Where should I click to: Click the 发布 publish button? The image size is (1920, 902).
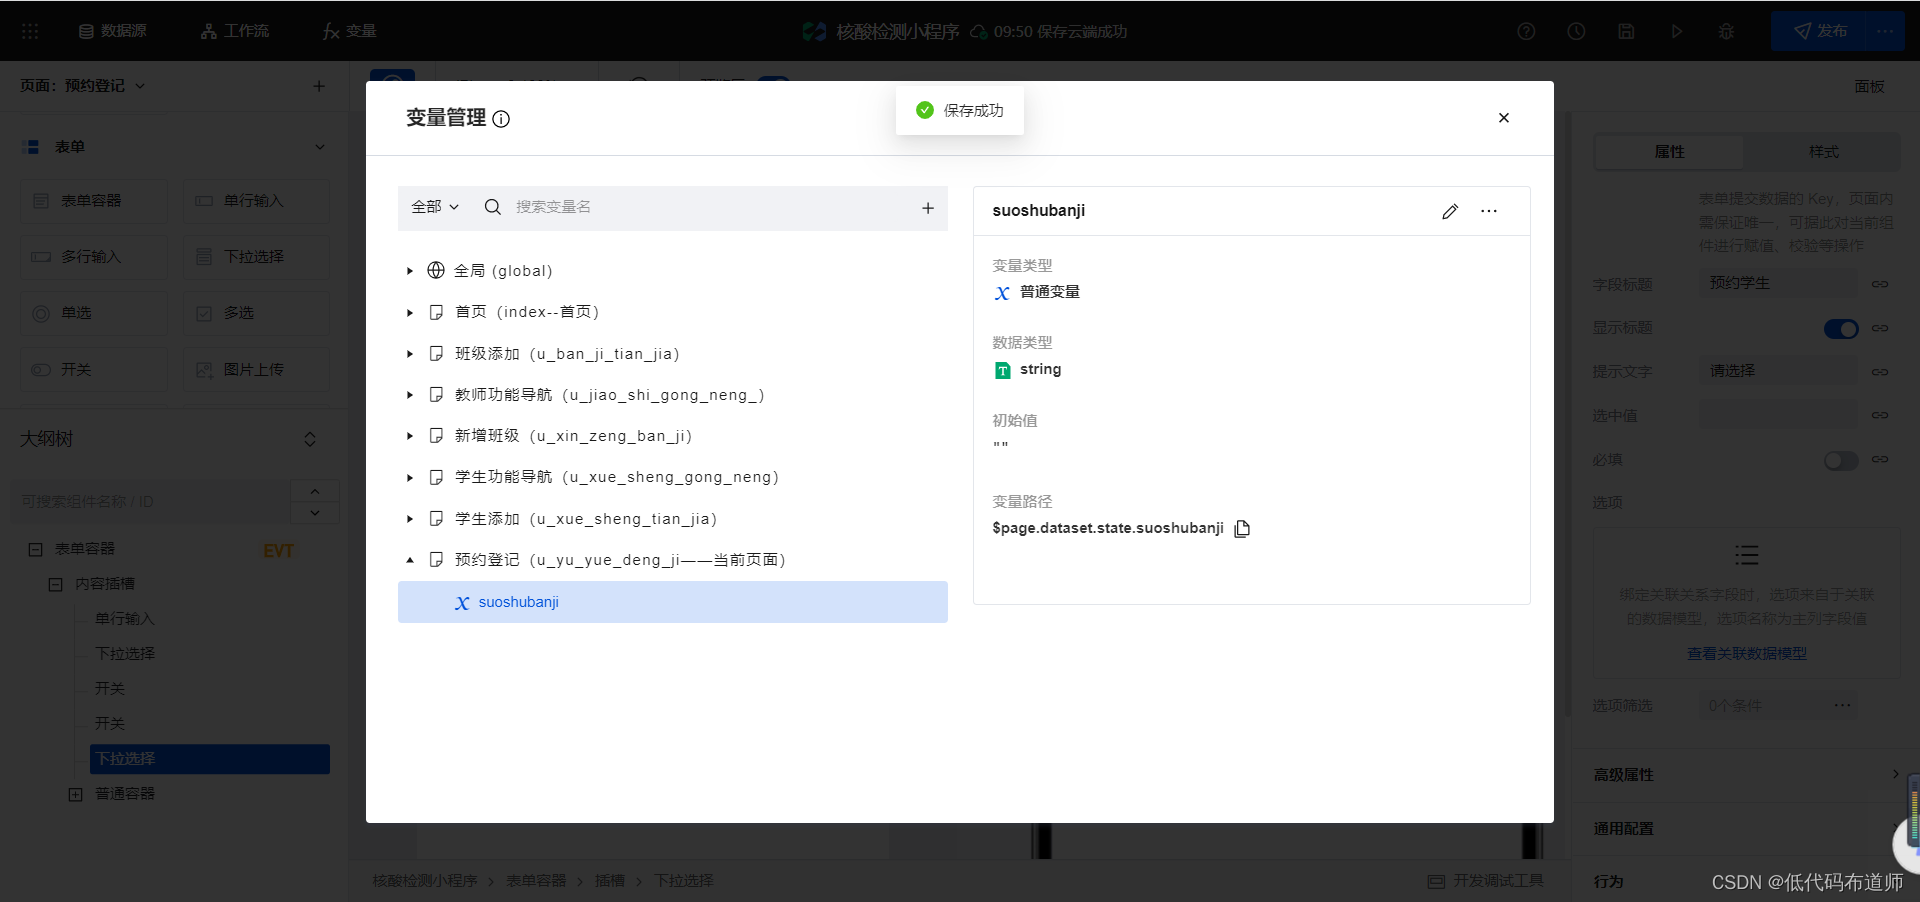tap(1821, 31)
